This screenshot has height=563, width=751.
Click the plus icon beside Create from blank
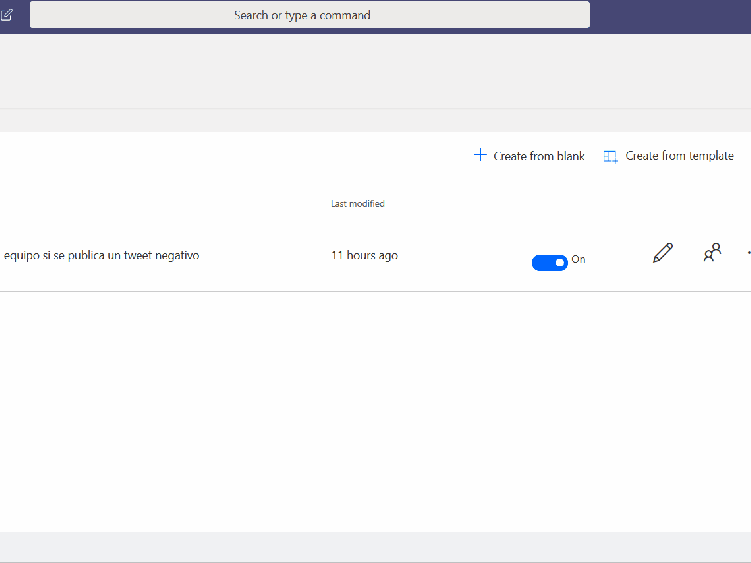click(480, 155)
